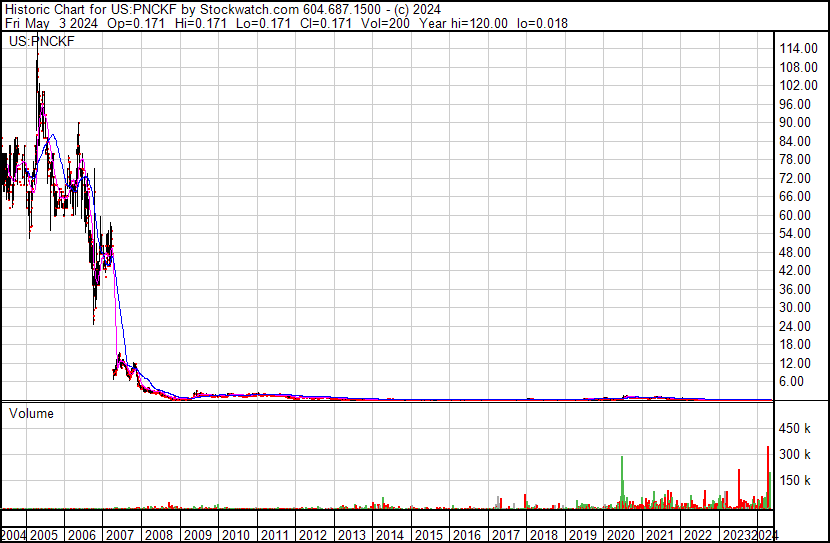Click the 18.00 price axis label
This screenshot has width=830, height=543.
click(x=795, y=345)
